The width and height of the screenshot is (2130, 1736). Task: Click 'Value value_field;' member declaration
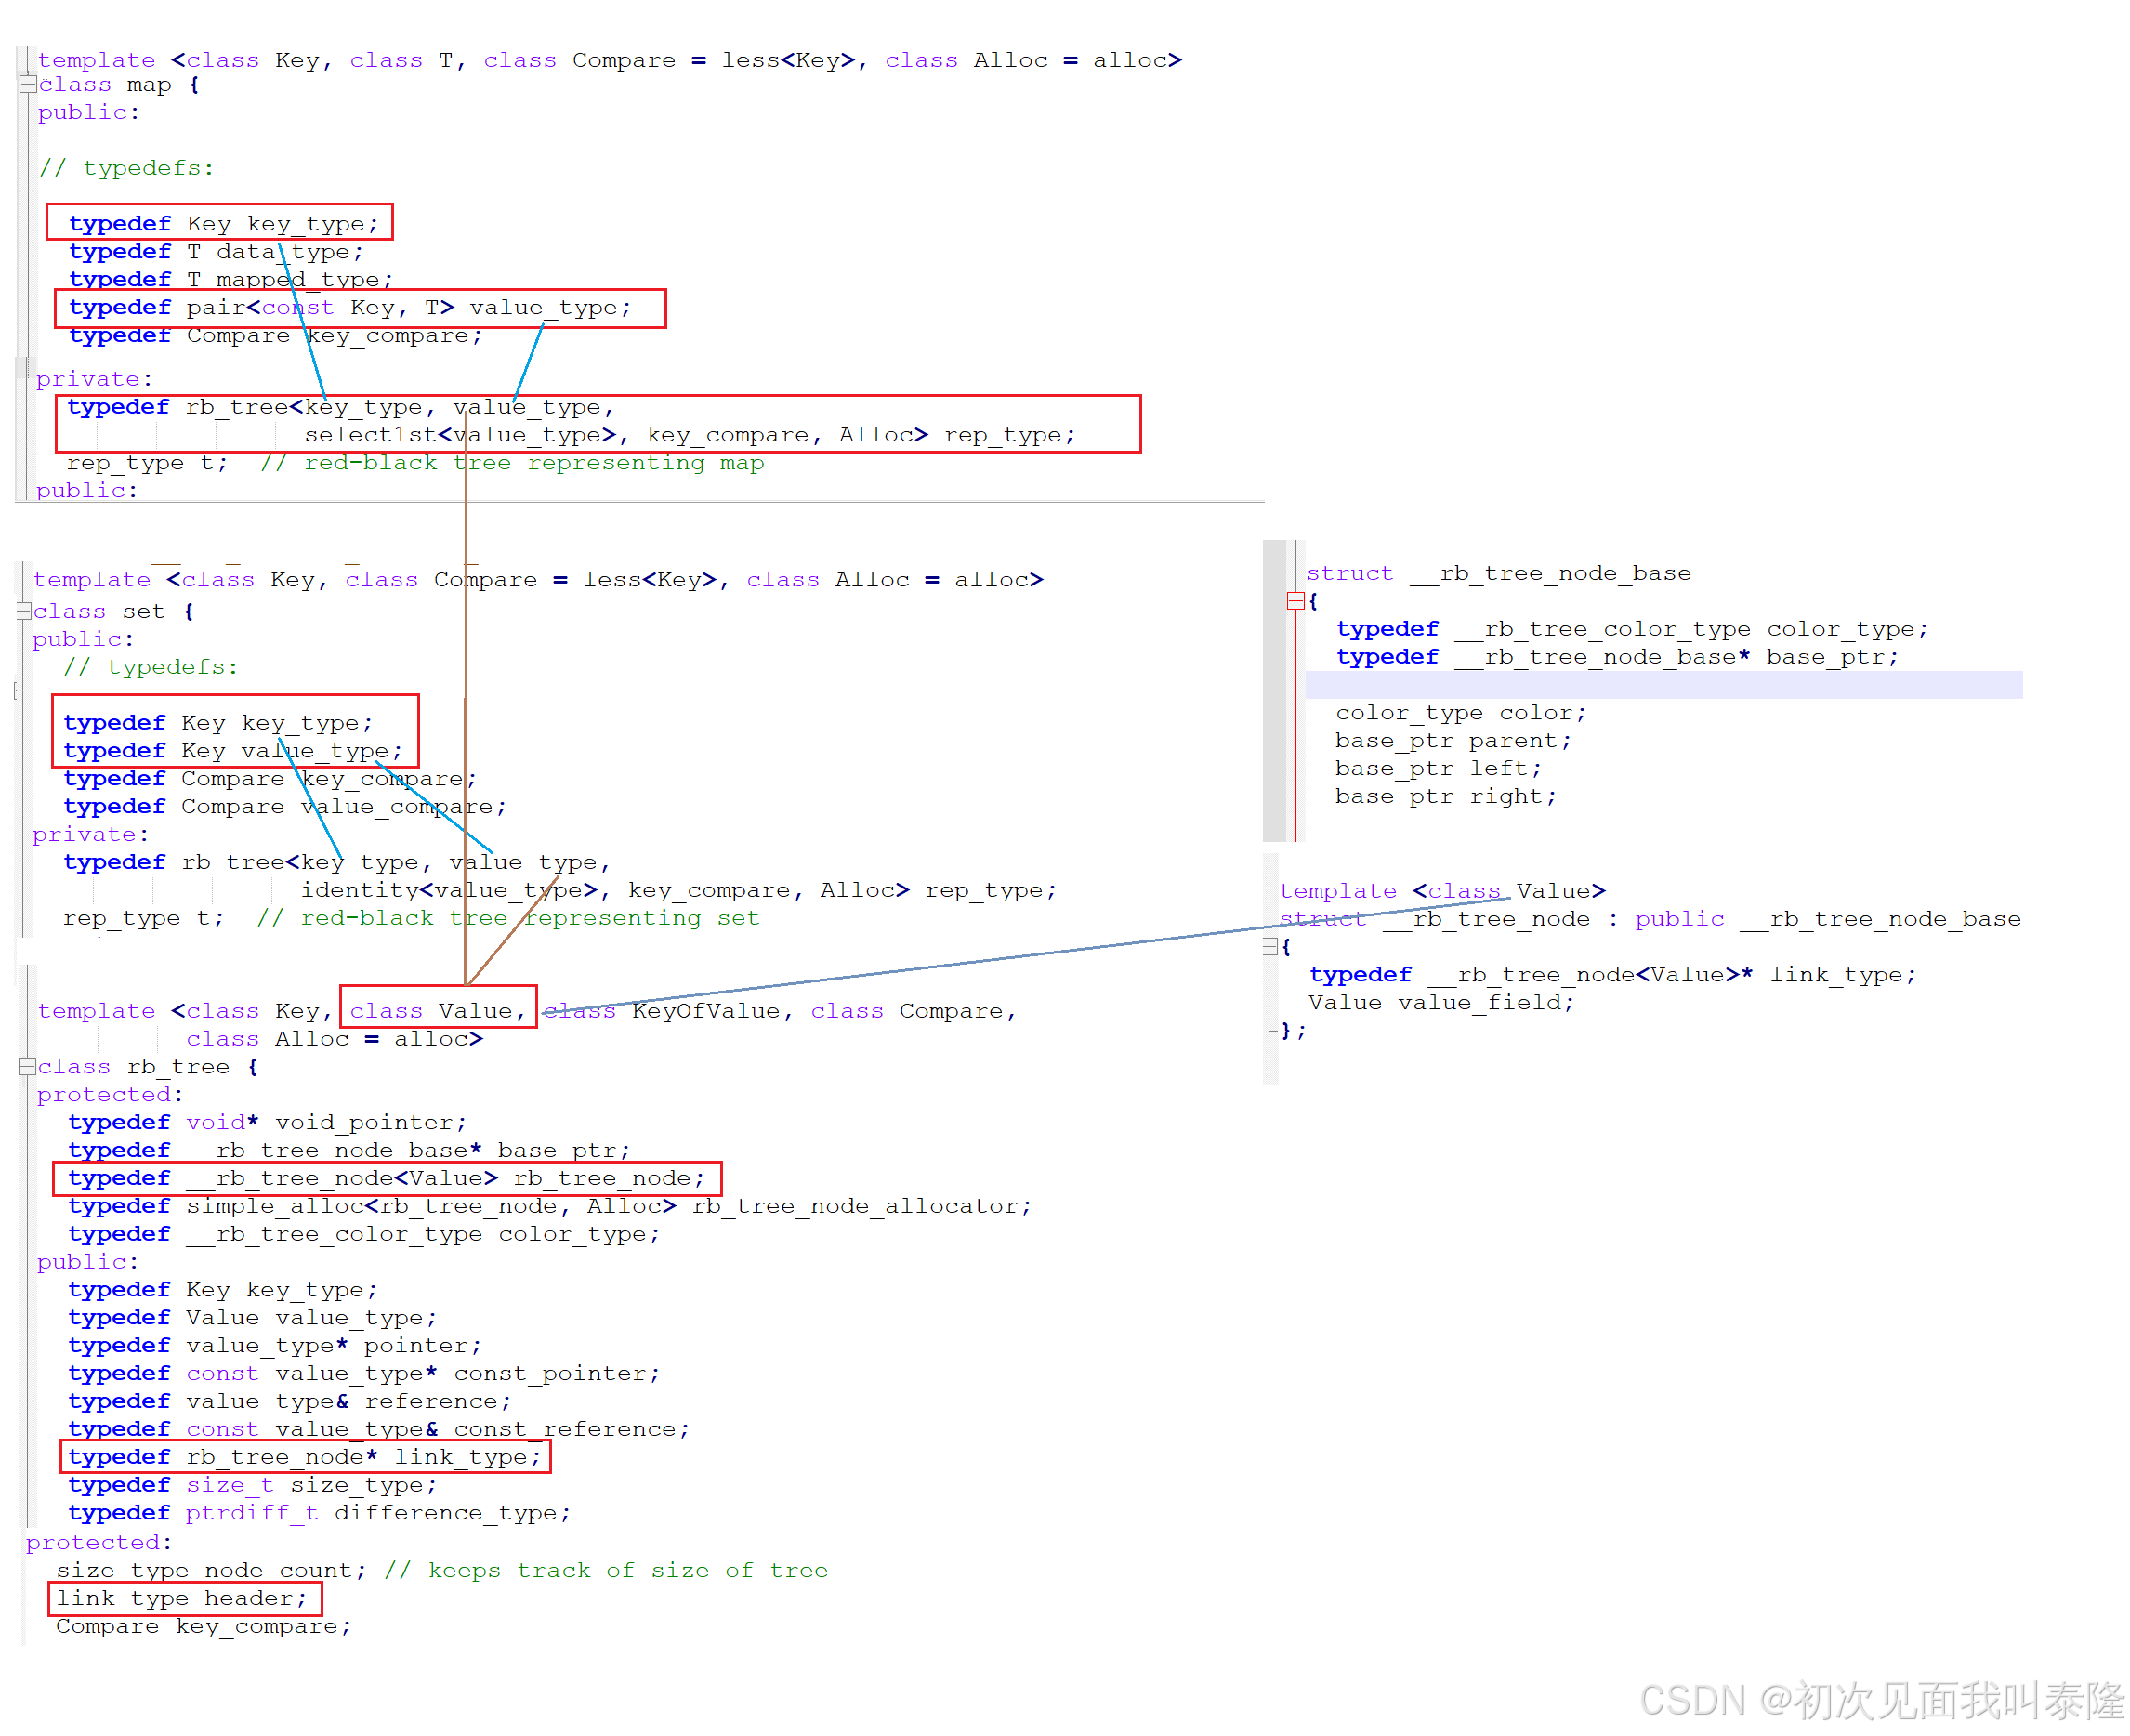[1440, 1002]
